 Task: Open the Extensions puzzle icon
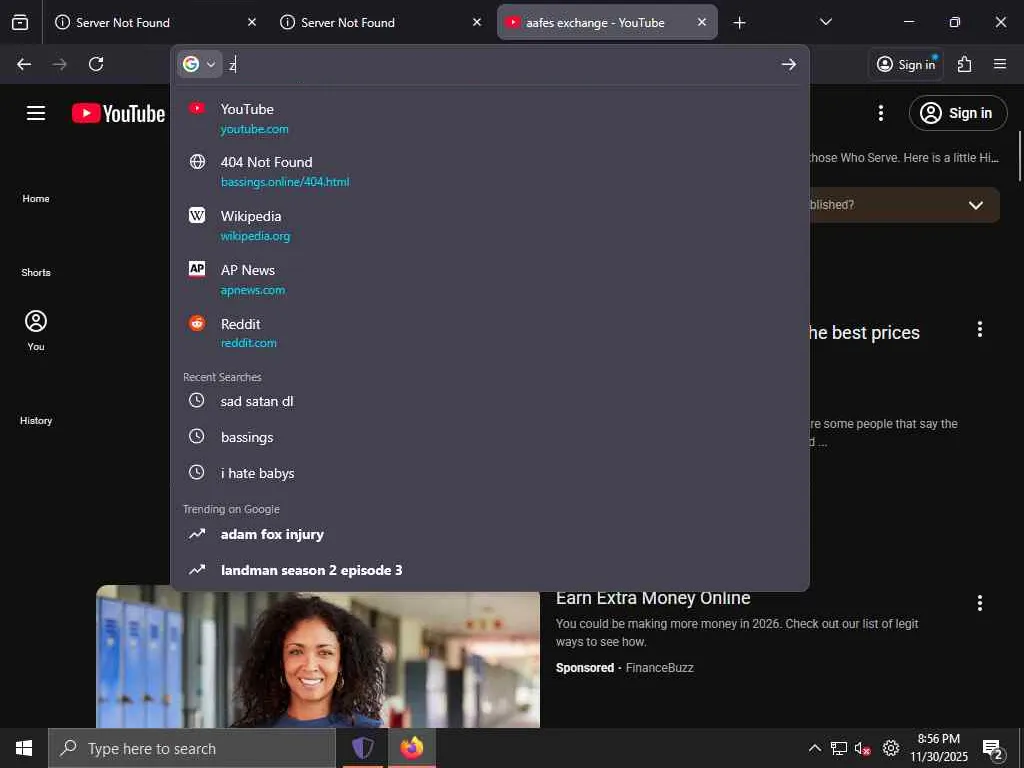click(965, 64)
